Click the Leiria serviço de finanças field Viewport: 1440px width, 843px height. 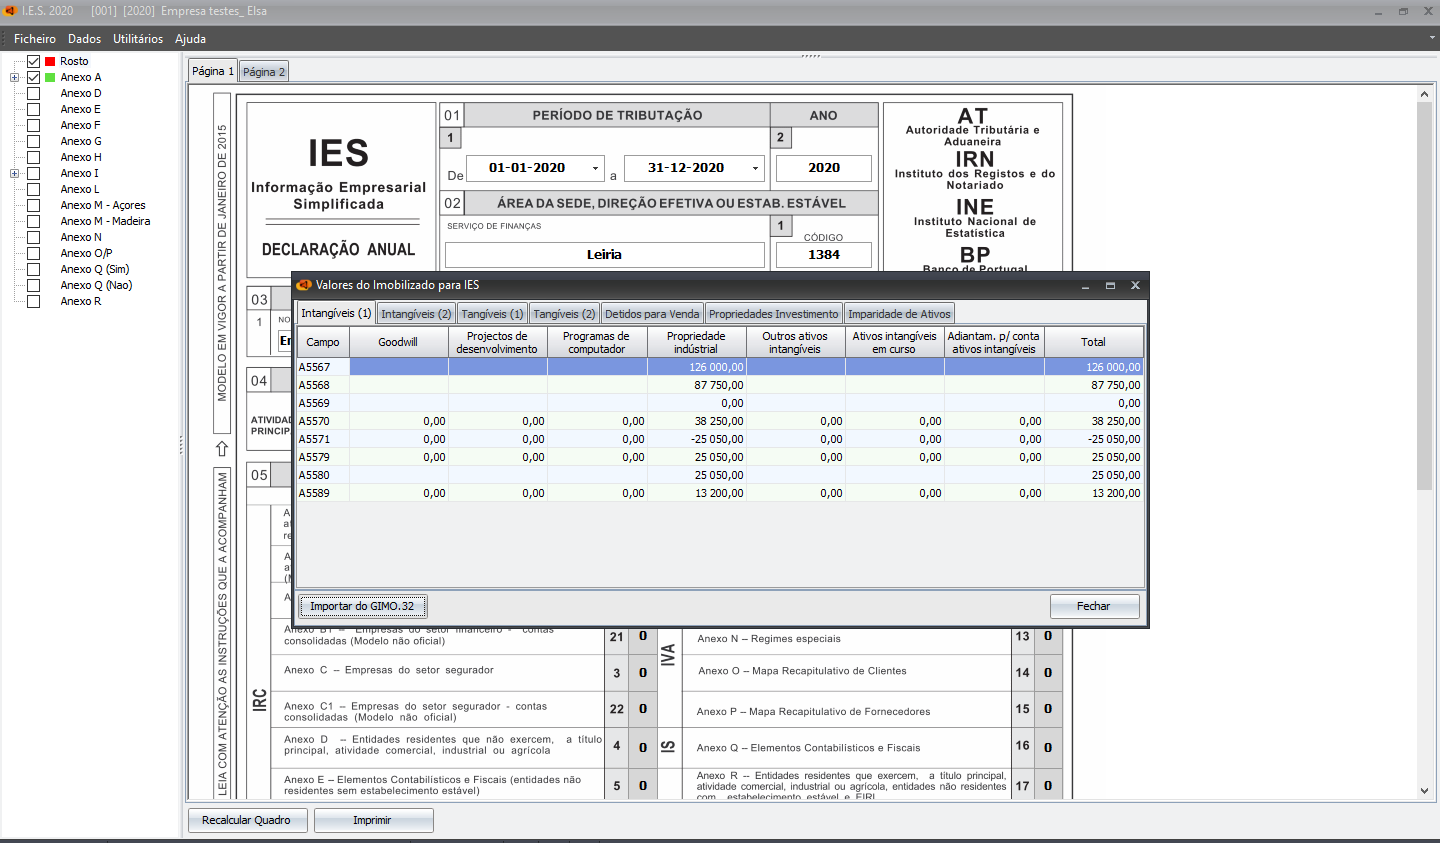604,255
